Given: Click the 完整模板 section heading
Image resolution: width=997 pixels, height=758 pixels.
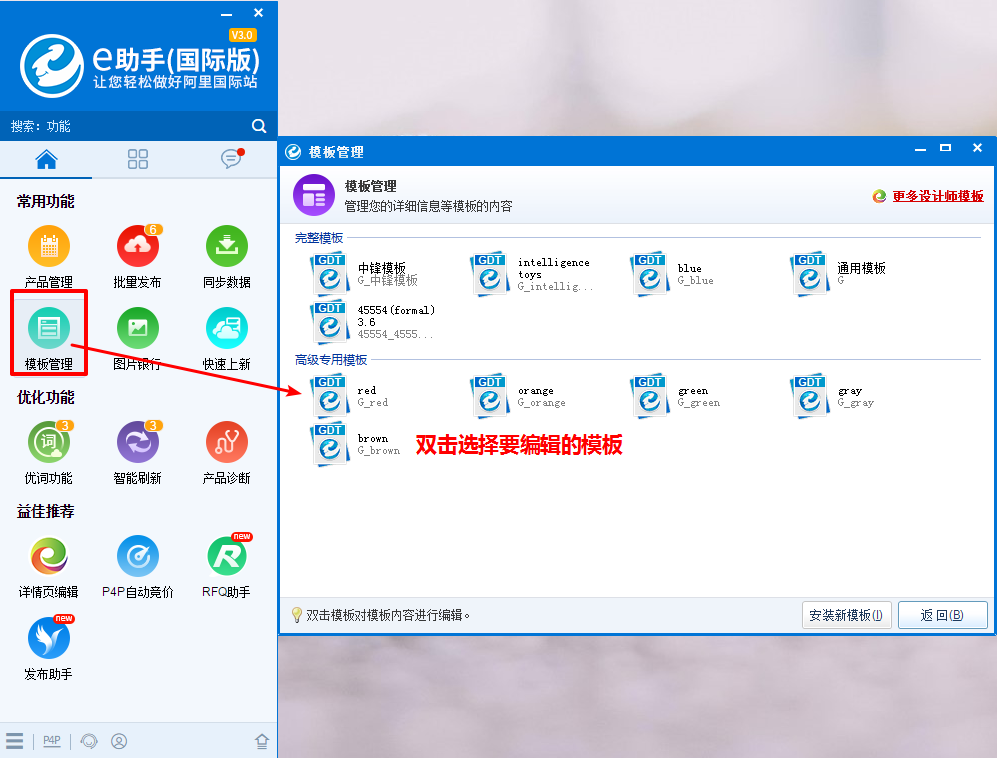Looking at the screenshot, I should (319, 238).
